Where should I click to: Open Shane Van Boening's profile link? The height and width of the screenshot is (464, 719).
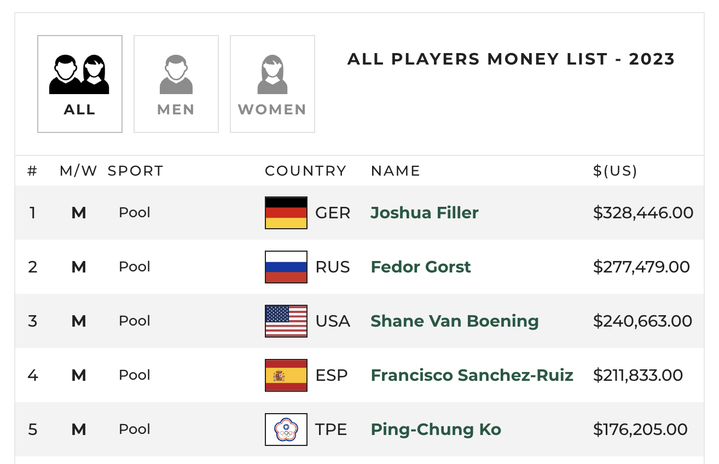(454, 321)
